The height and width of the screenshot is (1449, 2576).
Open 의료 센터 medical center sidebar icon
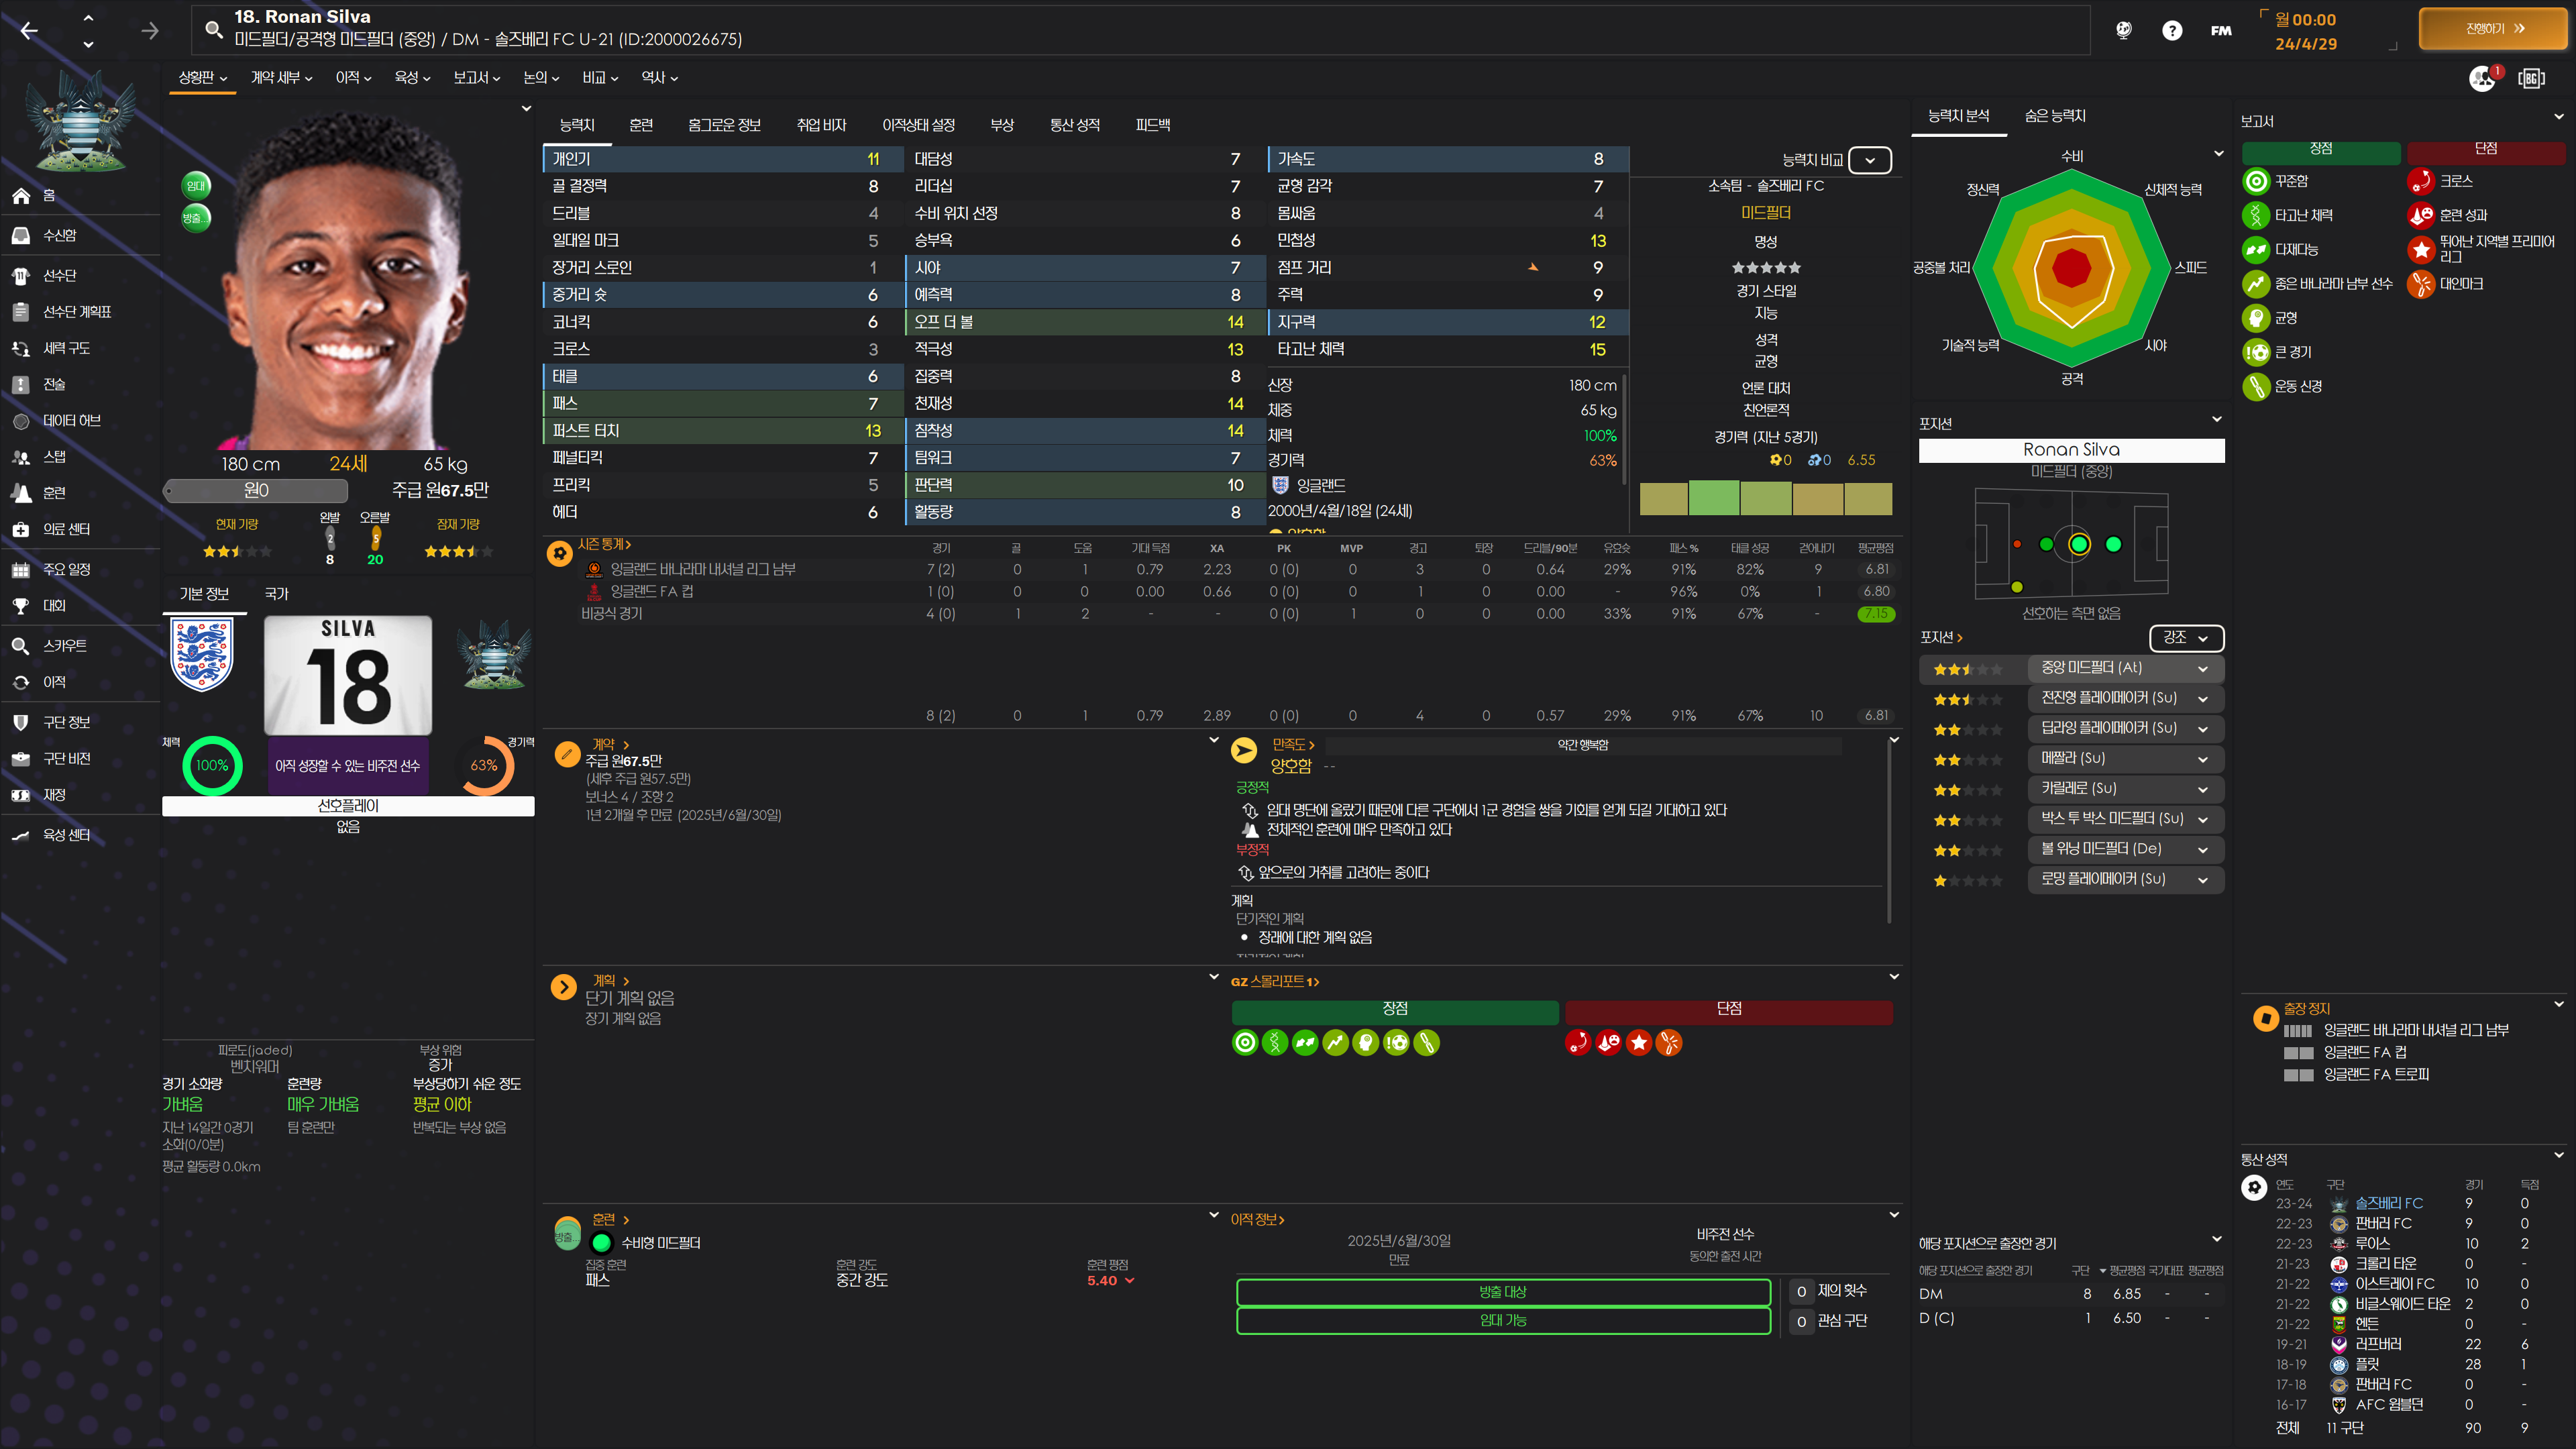21,529
